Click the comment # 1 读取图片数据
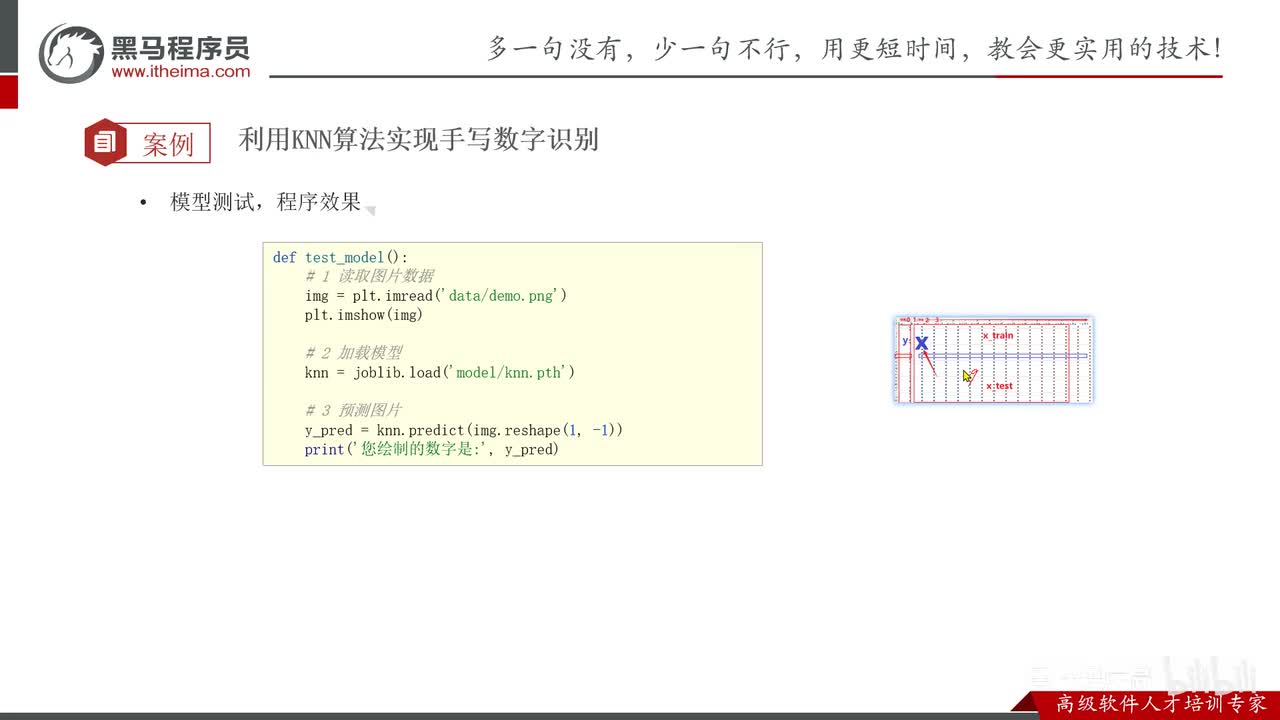Viewport: 1280px width, 720px height. 369,277
